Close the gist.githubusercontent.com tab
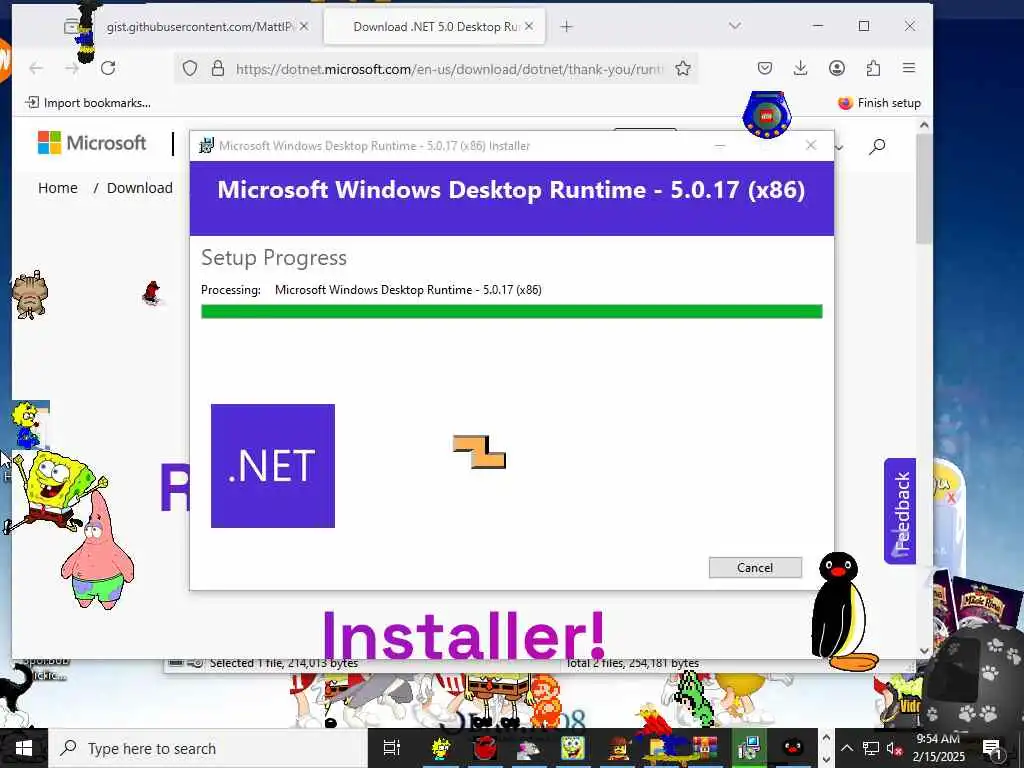Viewport: 1024px width, 768px height. tap(304, 27)
